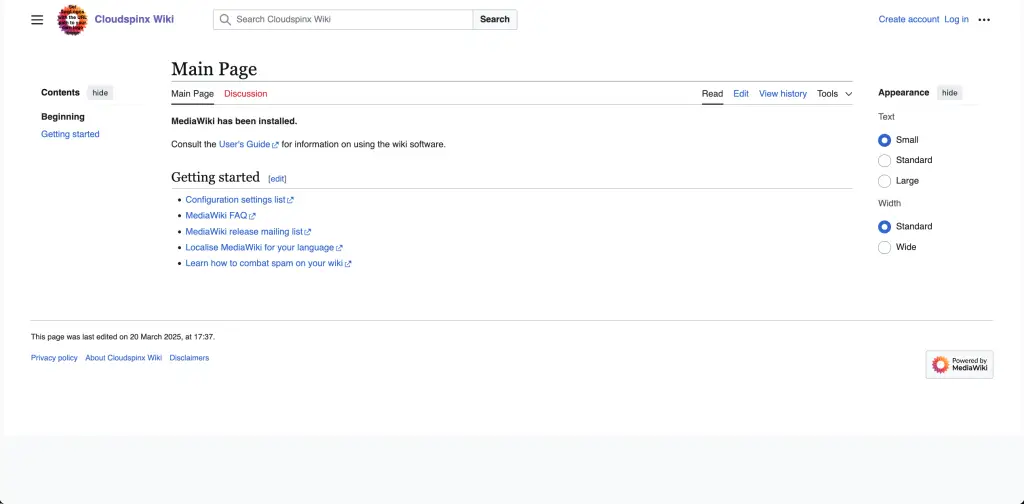Open Configuration settings list link
The image size is (1024, 504).
239,200
